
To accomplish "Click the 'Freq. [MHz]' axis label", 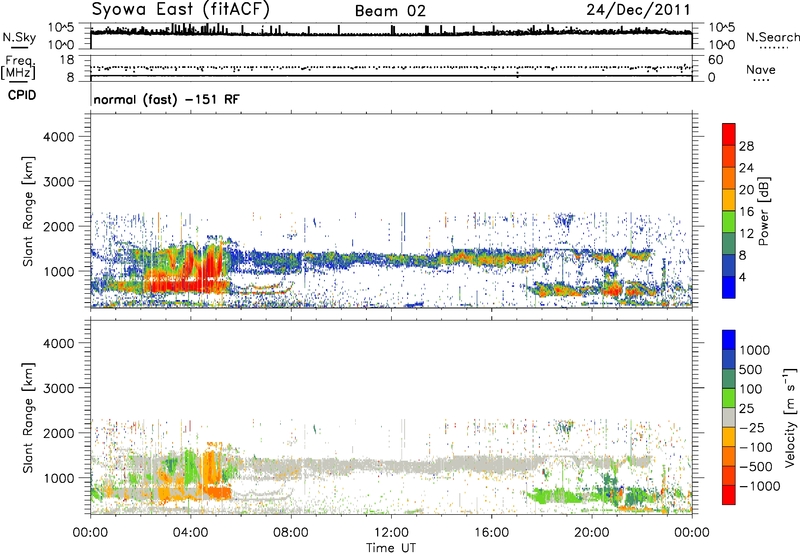I will (x=18, y=68).
